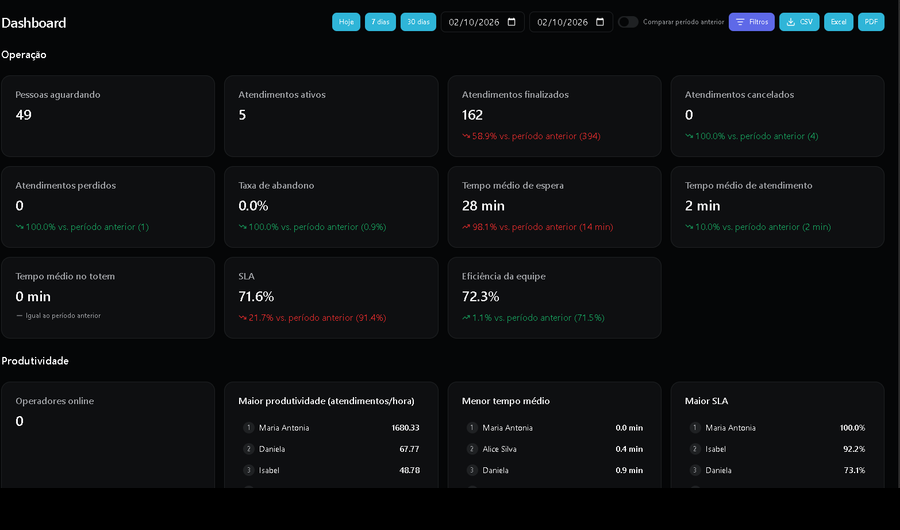Click Daniela in the Maior produtividade list
The image size is (900, 530).
click(272, 449)
